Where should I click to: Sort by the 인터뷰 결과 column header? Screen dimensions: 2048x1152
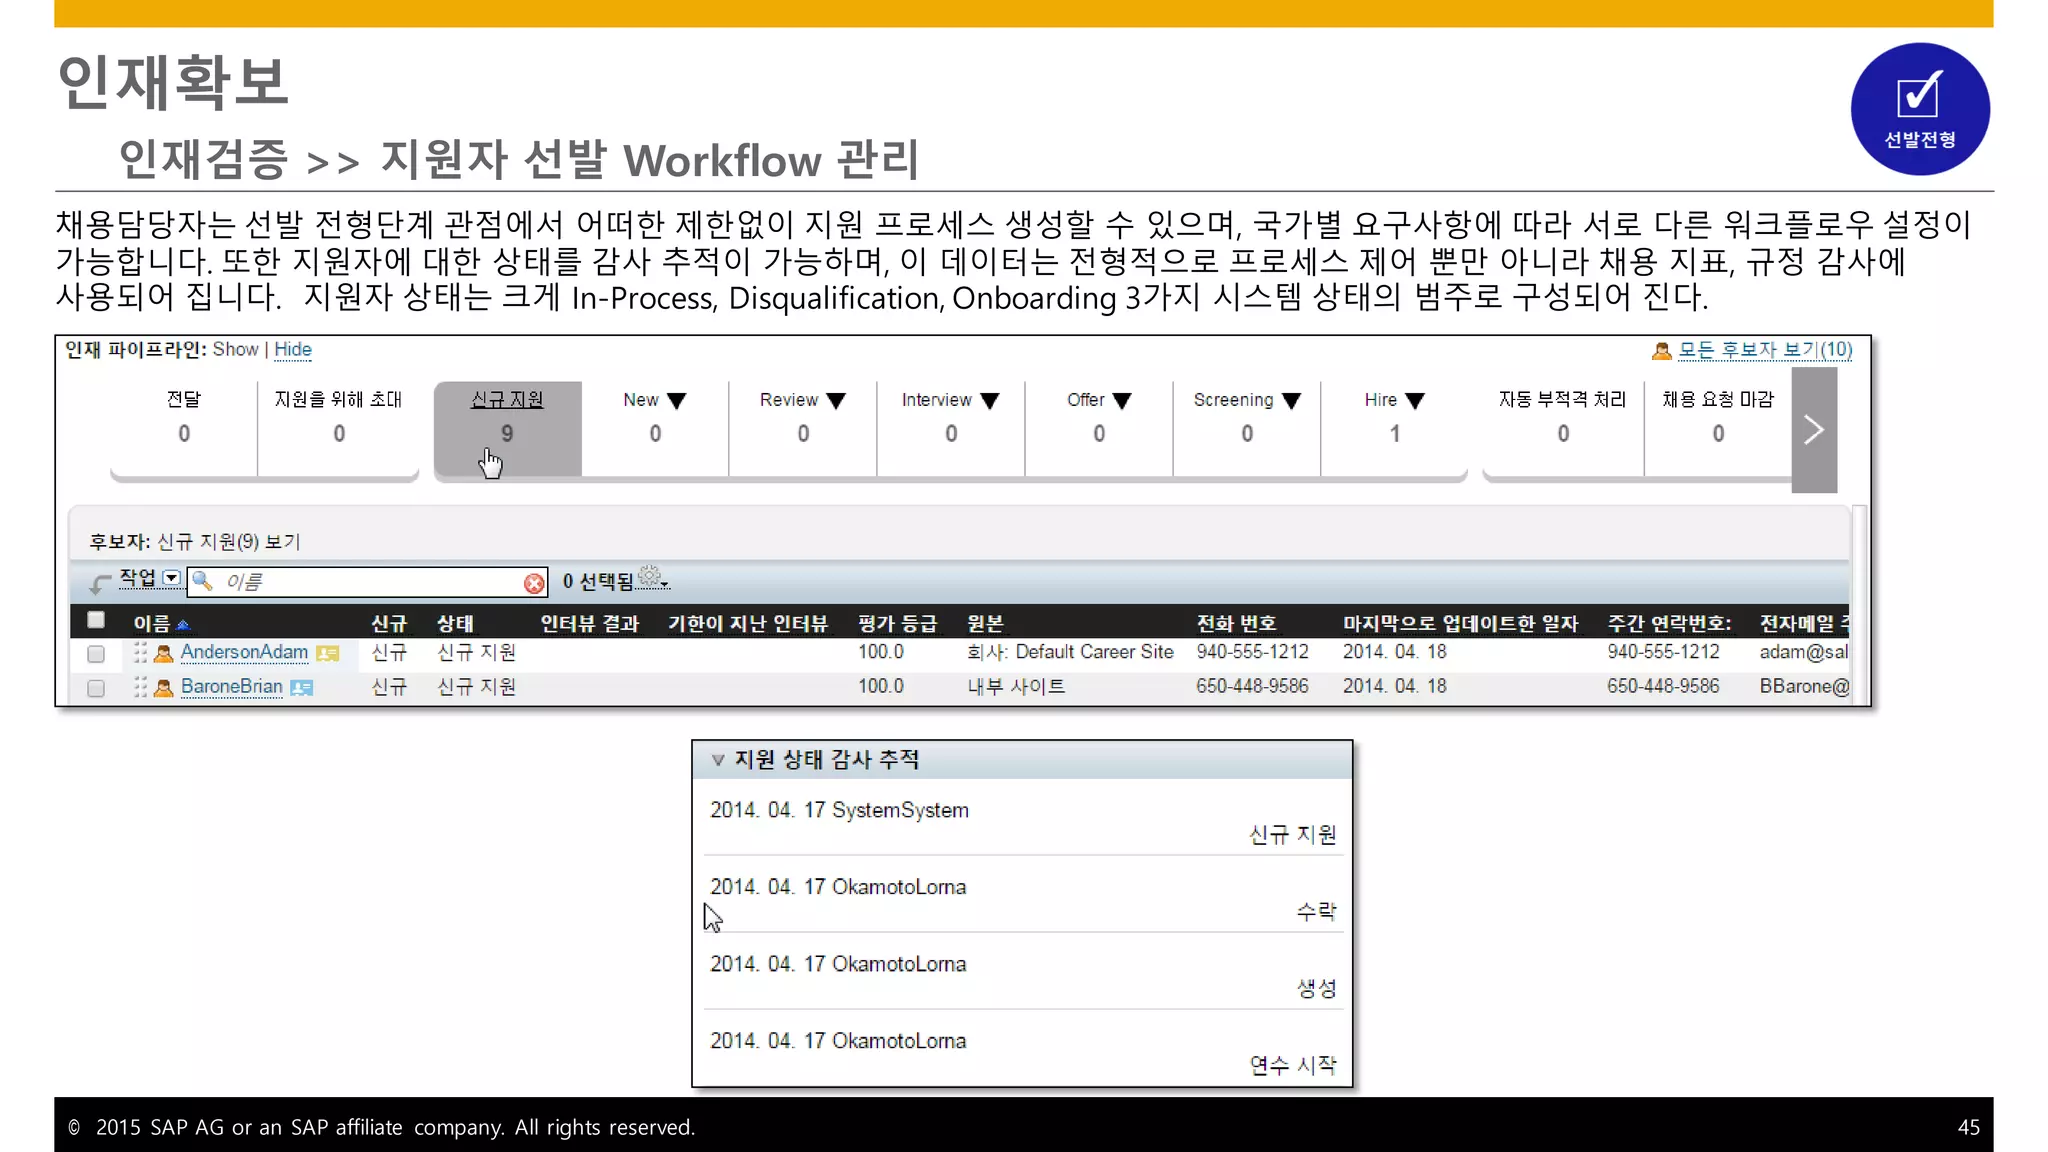[x=590, y=624]
